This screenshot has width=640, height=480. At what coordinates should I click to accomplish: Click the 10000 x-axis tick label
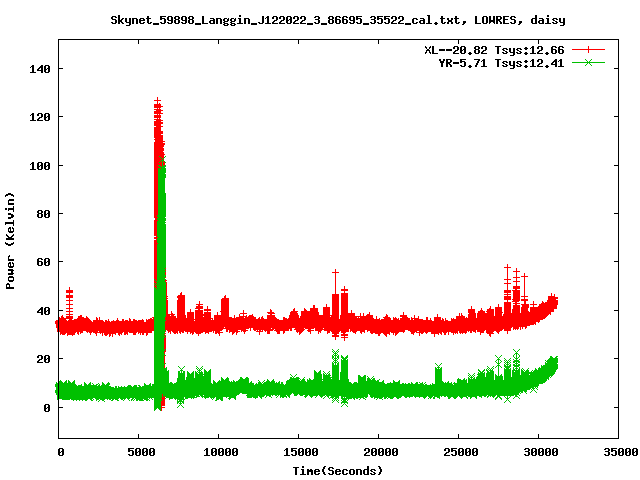tap(221, 452)
